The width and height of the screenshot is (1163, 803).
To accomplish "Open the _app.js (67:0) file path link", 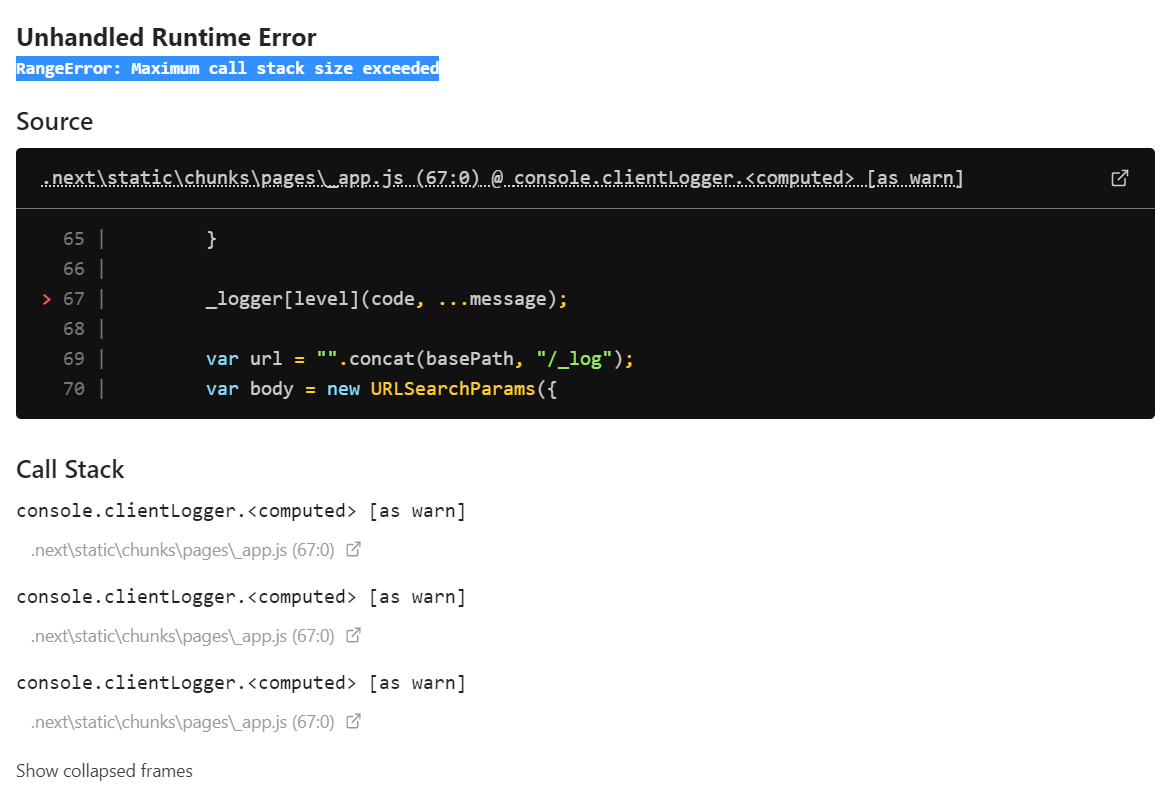I will pyautogui.click(x=183, y=549).
